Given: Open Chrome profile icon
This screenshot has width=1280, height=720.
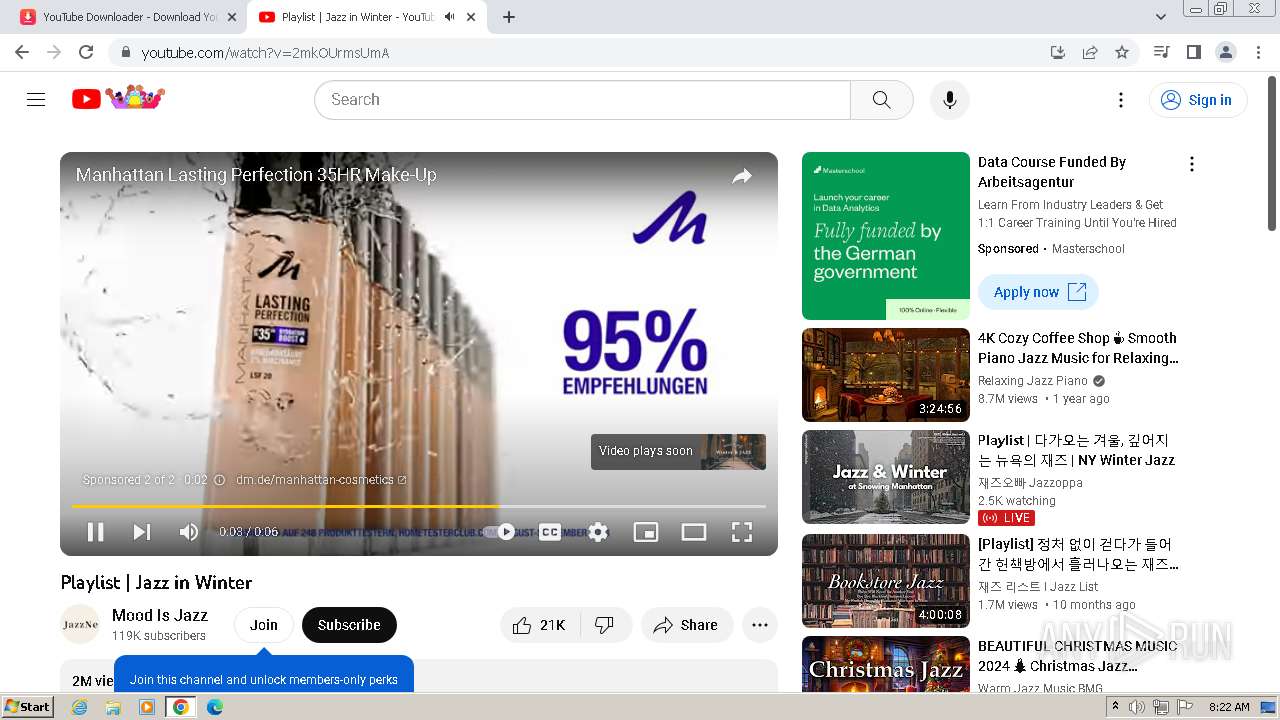Looking at the screenshot, I should [1225, 52].
